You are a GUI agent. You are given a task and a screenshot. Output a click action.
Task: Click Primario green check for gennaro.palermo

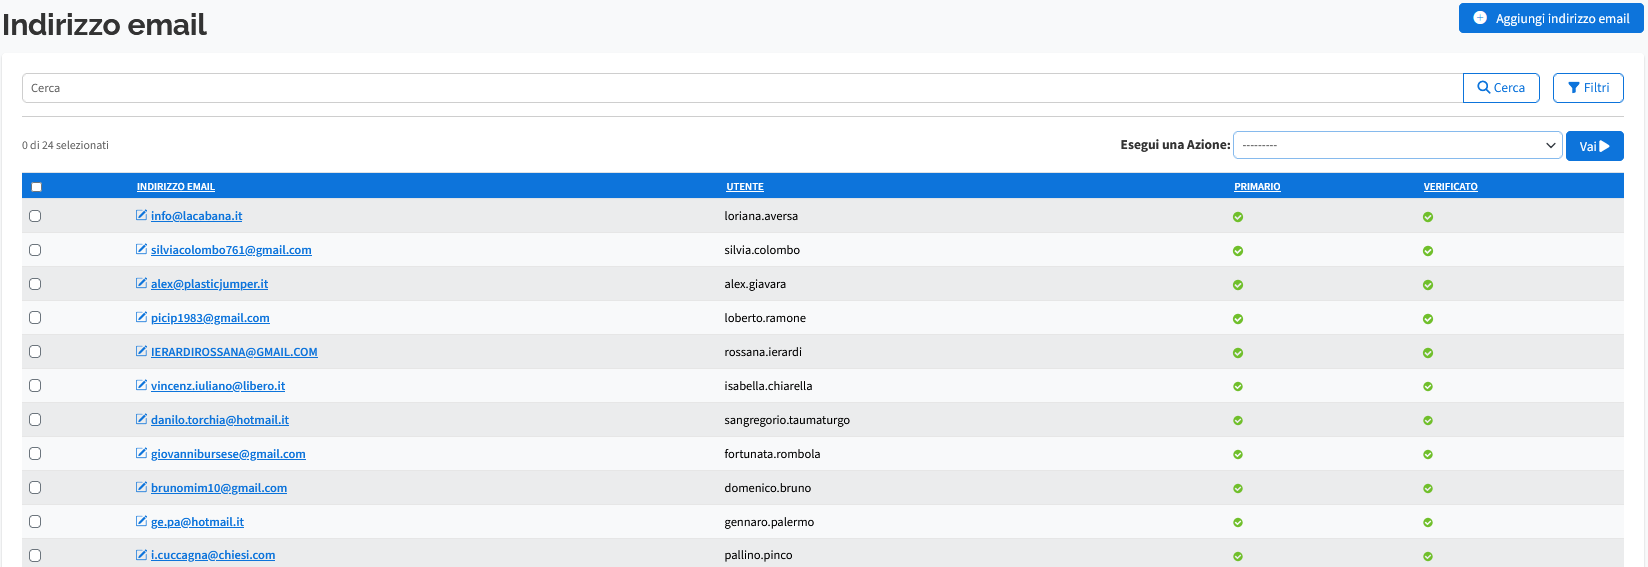click(x=1238, y=523)
